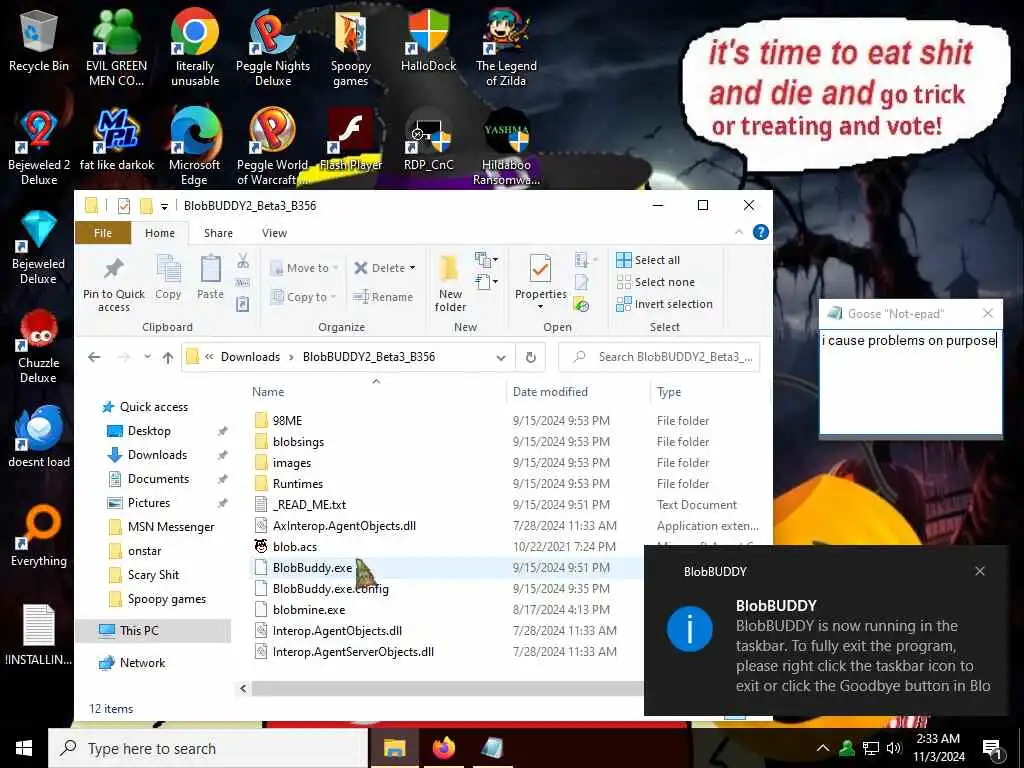Open Windows Start menu
The width and height of the screenshot is (1024, 768).
pos(24,748)
